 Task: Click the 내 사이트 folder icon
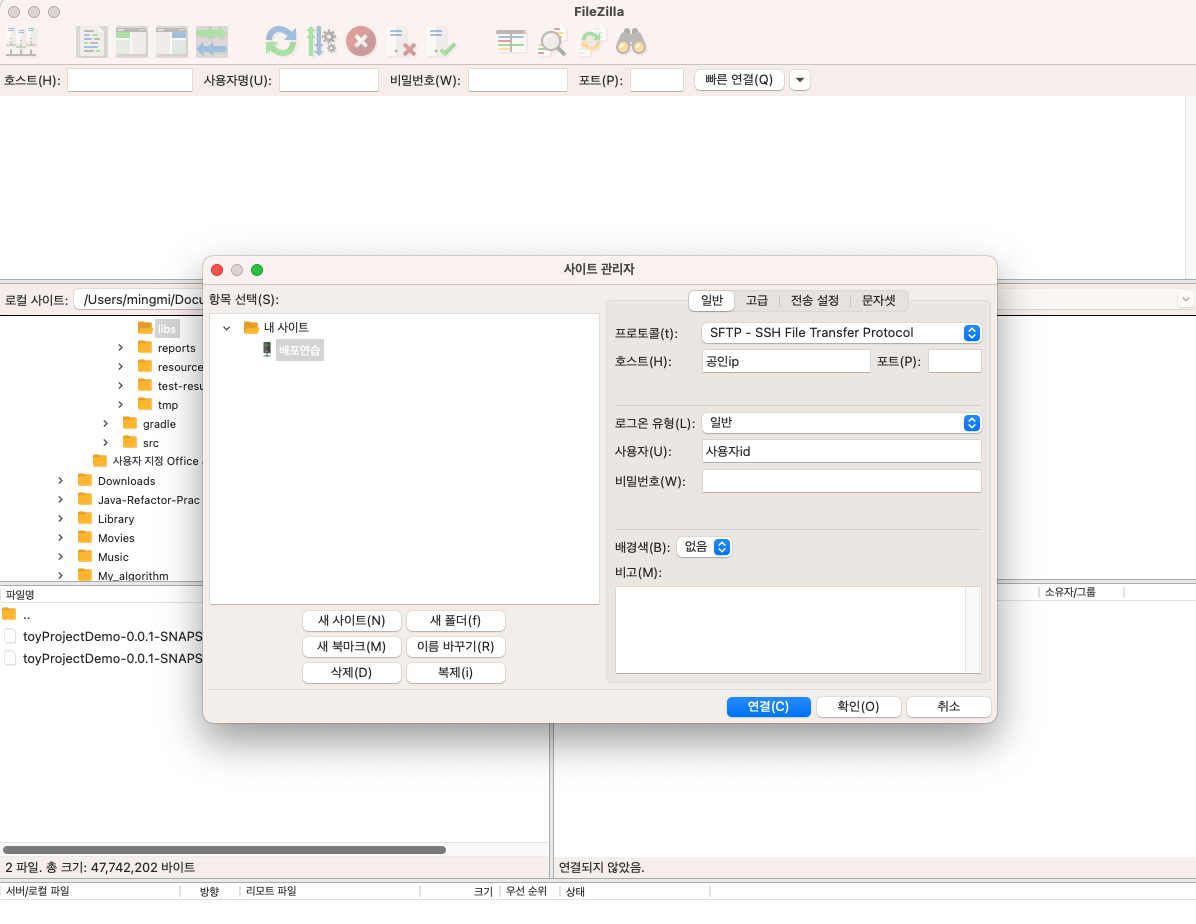(x=251, y=327)
